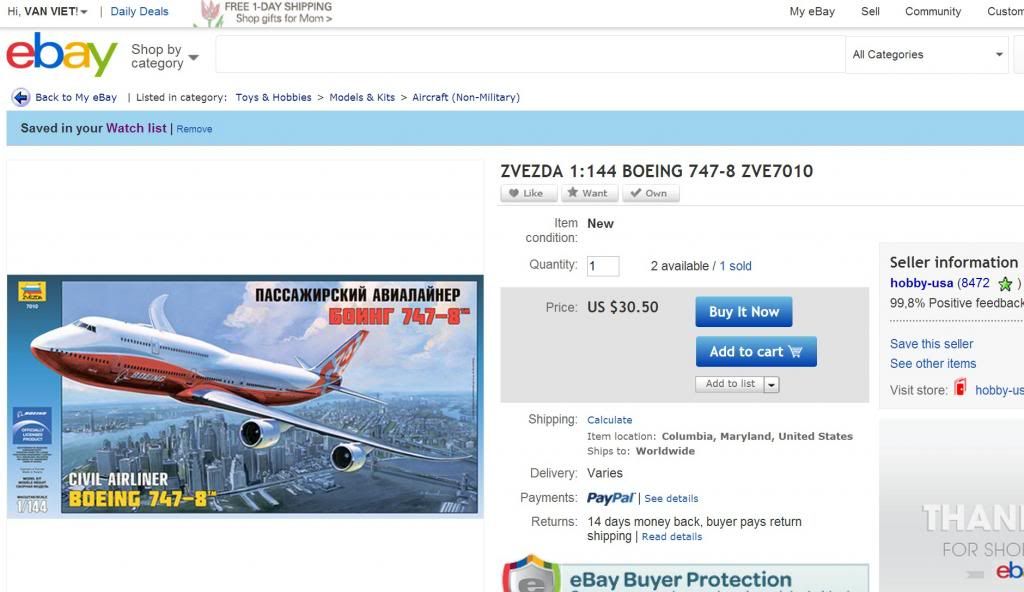The image size is (1024, 592).
Task: Remove item from Watch list
Action: pos(194,129)
